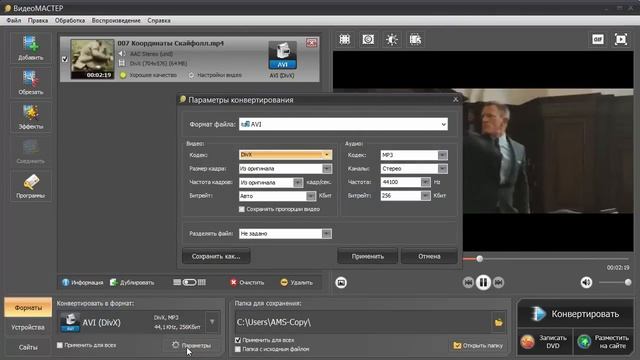Toggle Применить для всех under the format selector
Viewport: 640px width, 360px height.
point(60,345)
